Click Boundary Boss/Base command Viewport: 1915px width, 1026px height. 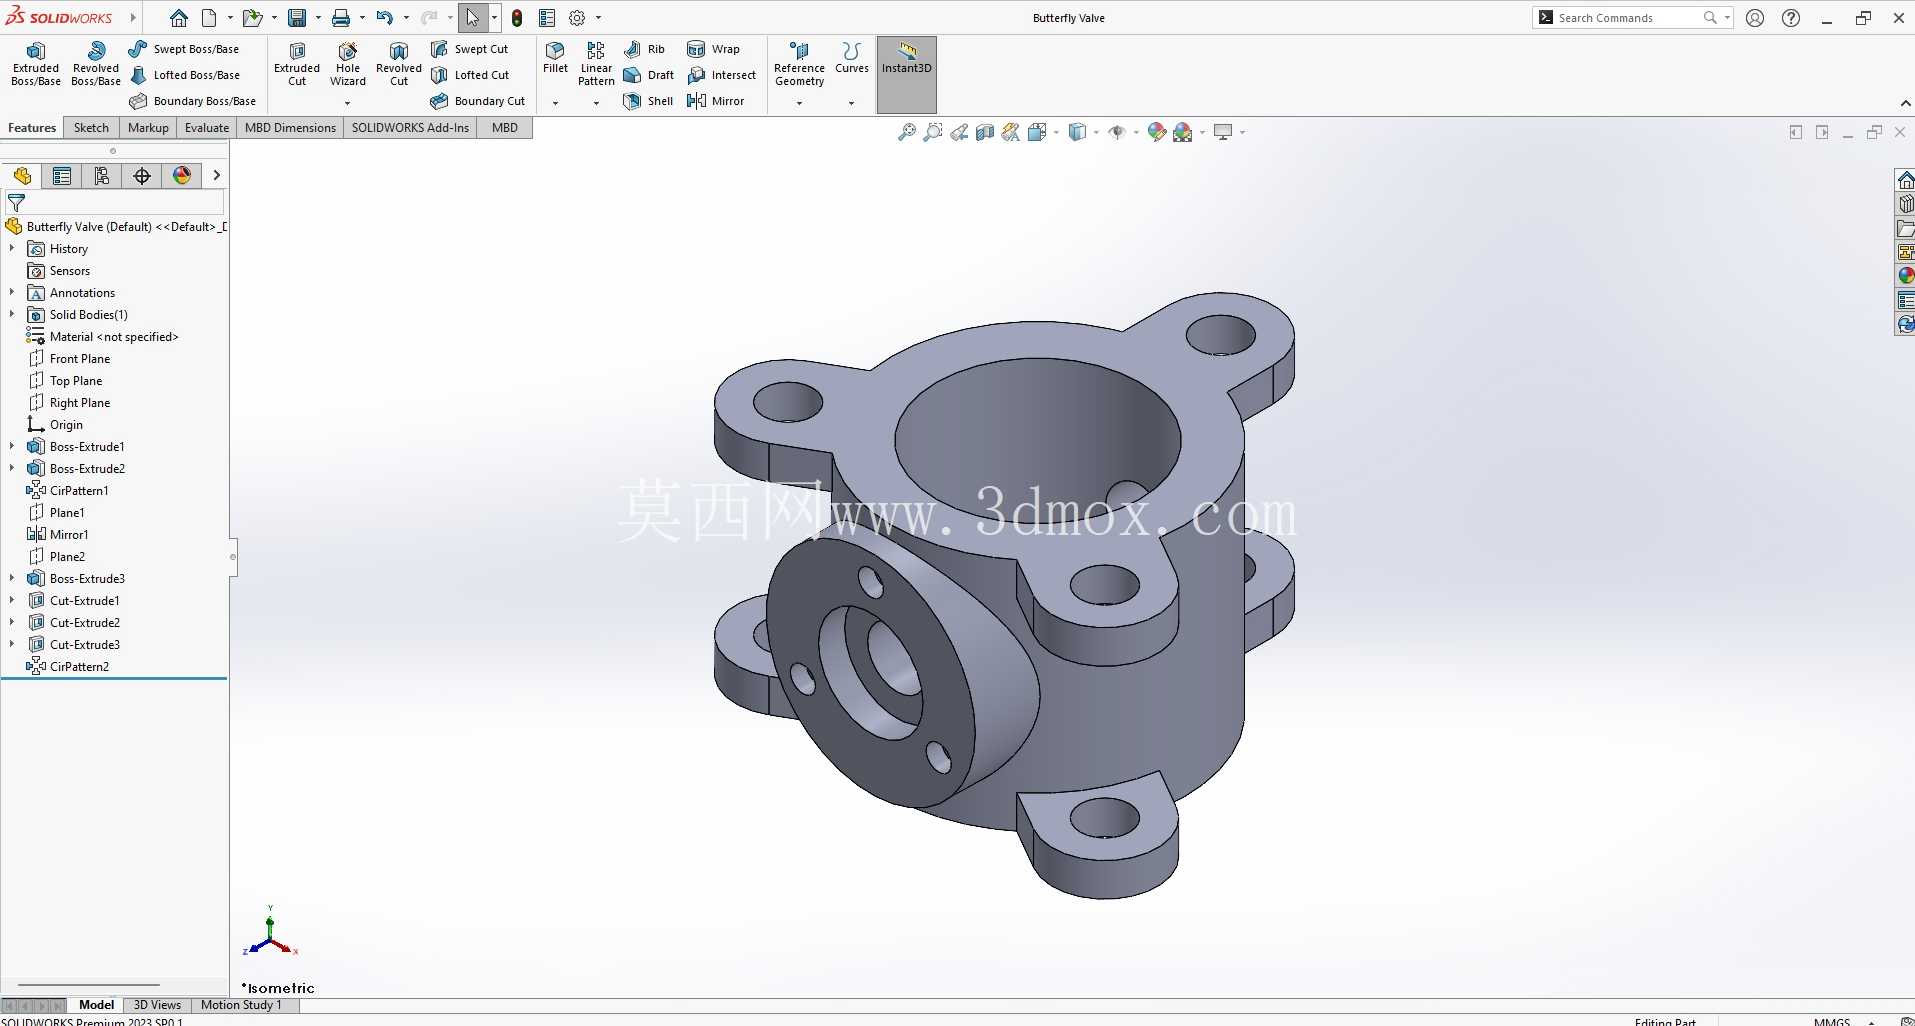click(192, 101)
